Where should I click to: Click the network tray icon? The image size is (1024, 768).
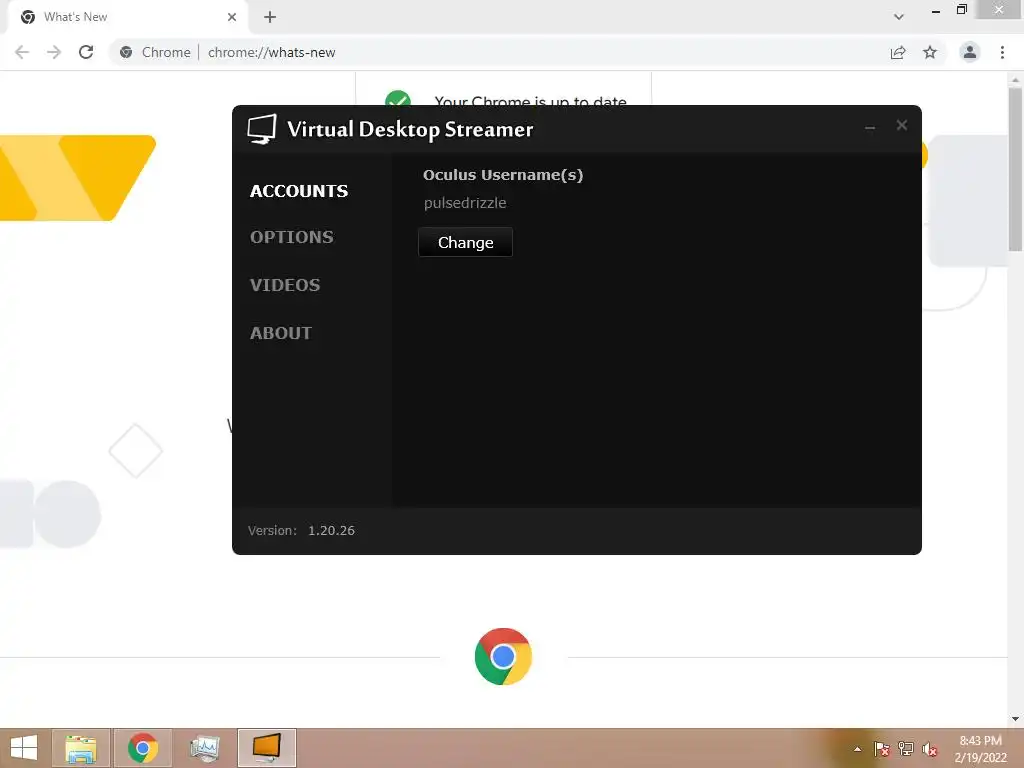906,749
